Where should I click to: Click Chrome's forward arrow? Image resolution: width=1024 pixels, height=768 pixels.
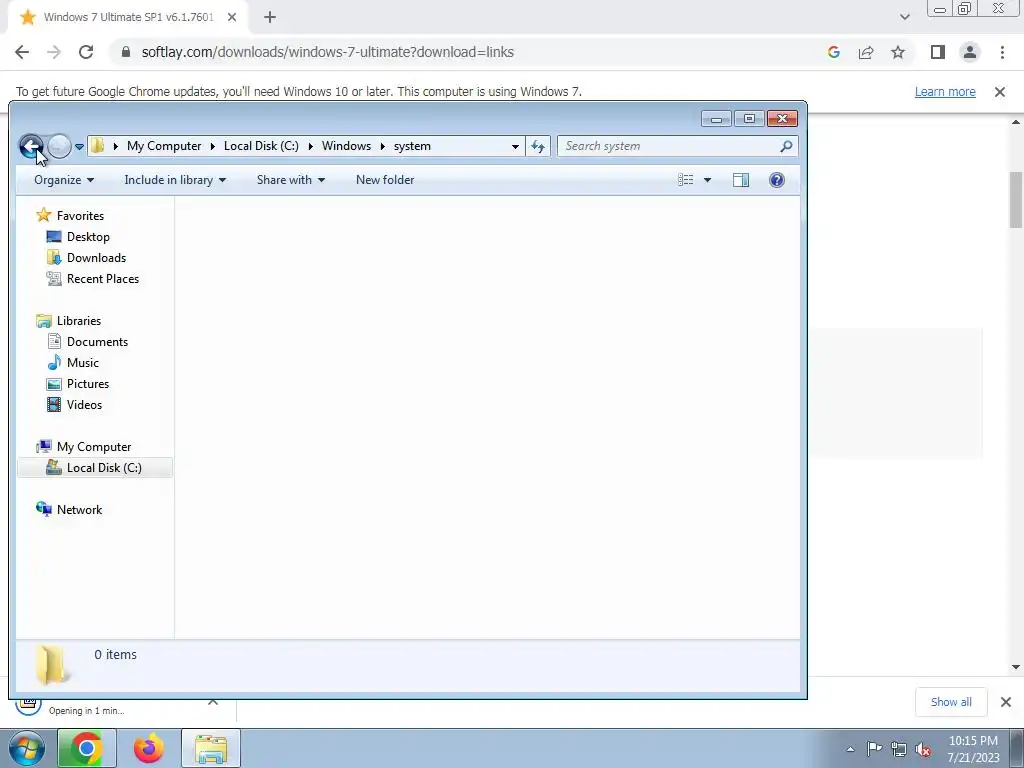pos(54,52)
